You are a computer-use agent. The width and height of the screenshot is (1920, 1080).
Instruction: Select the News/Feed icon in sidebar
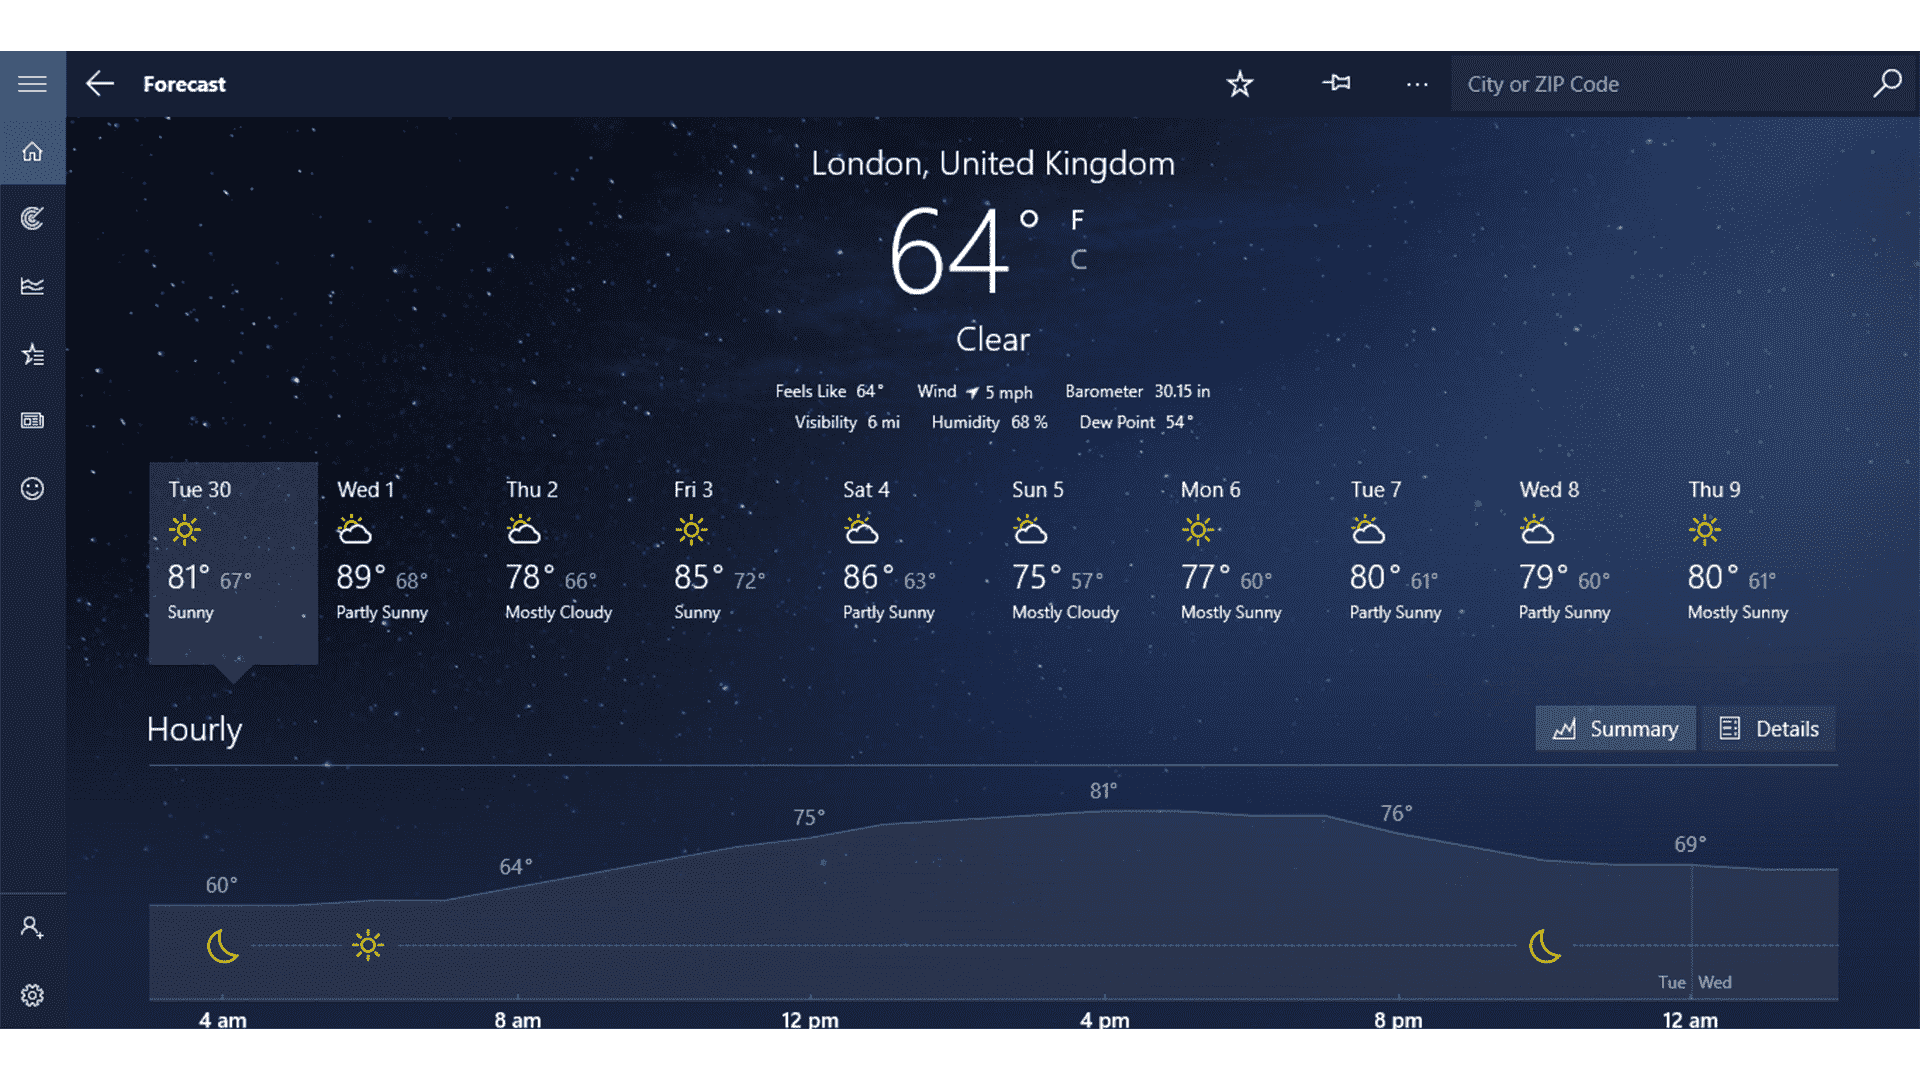click(x=32, y=419)
